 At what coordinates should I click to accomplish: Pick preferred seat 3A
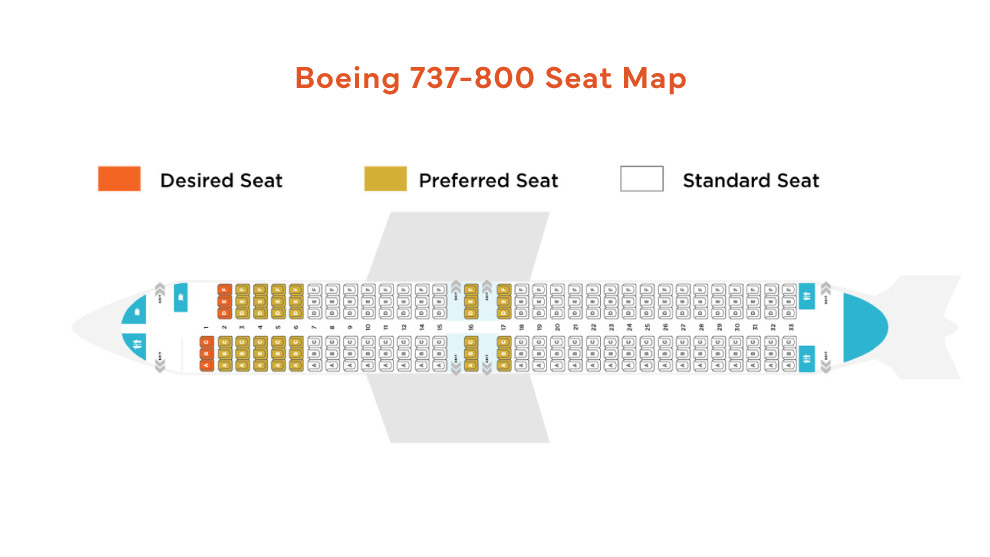(242, 365)
